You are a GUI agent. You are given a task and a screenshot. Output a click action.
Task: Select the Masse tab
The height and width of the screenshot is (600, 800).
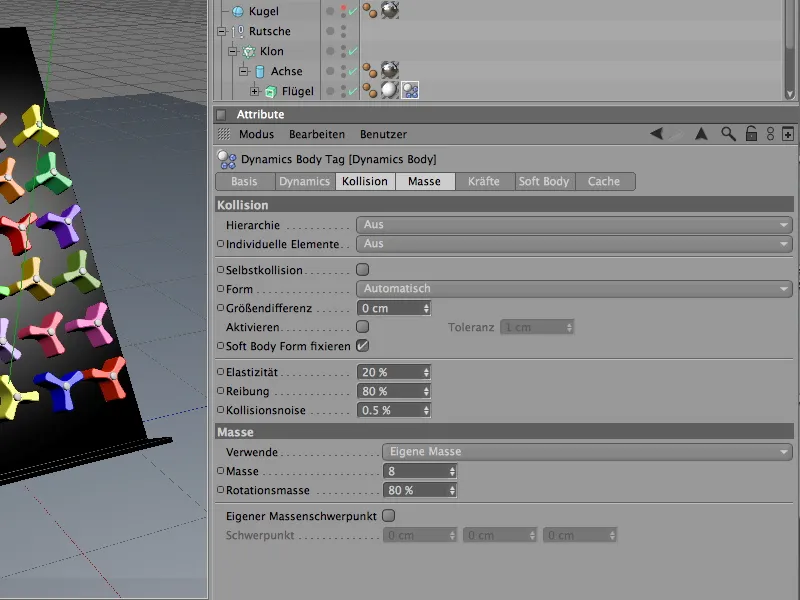424,182
